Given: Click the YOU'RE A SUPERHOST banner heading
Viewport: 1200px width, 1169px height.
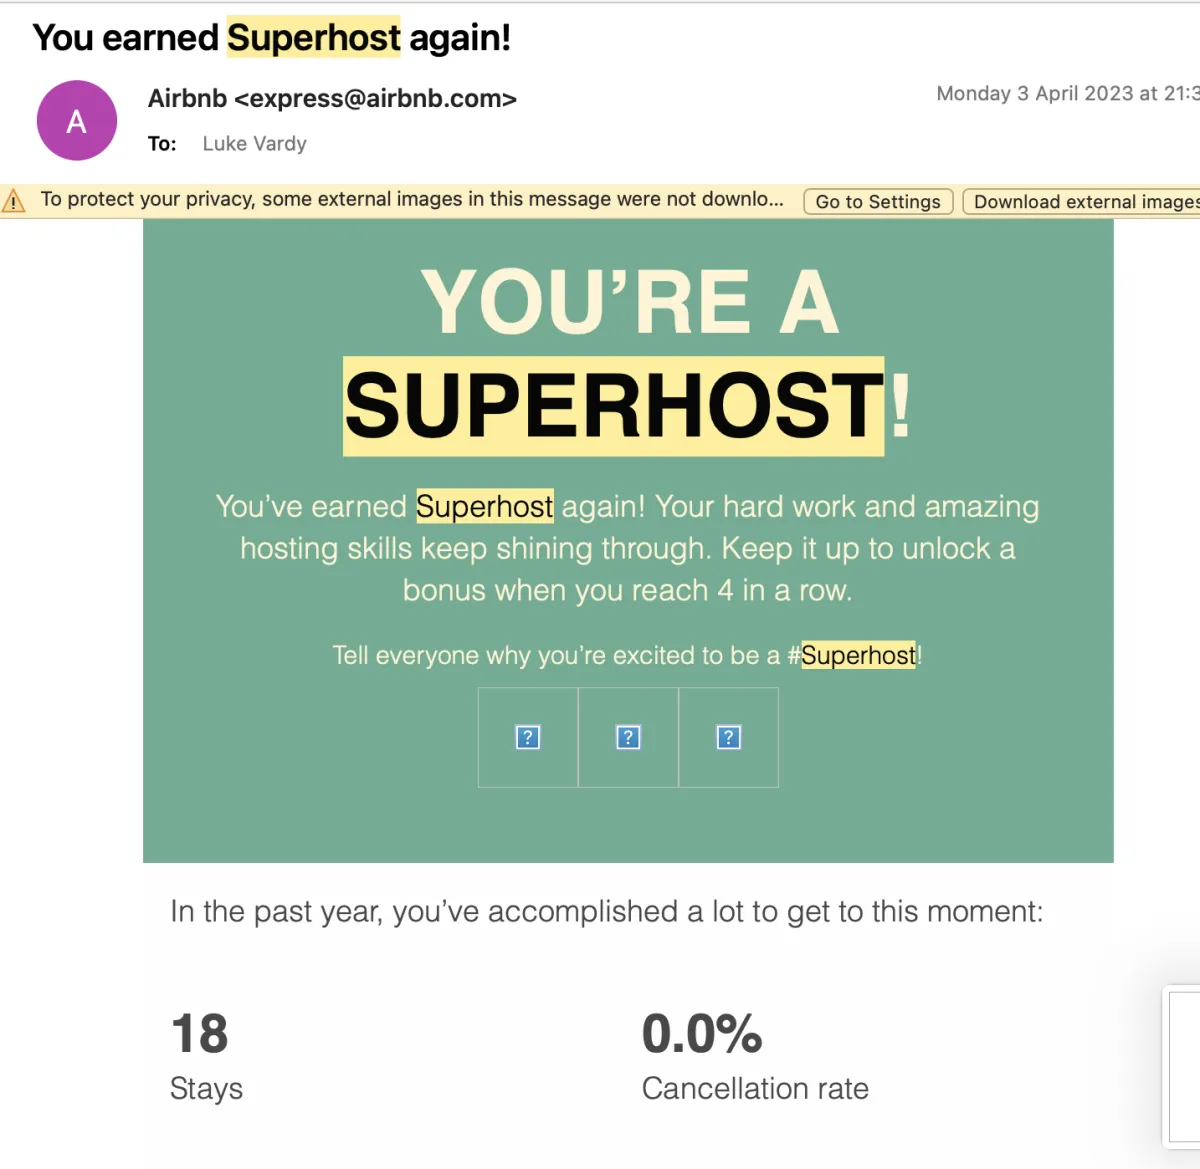Looking at the screenshot, I should pos(628,353).
